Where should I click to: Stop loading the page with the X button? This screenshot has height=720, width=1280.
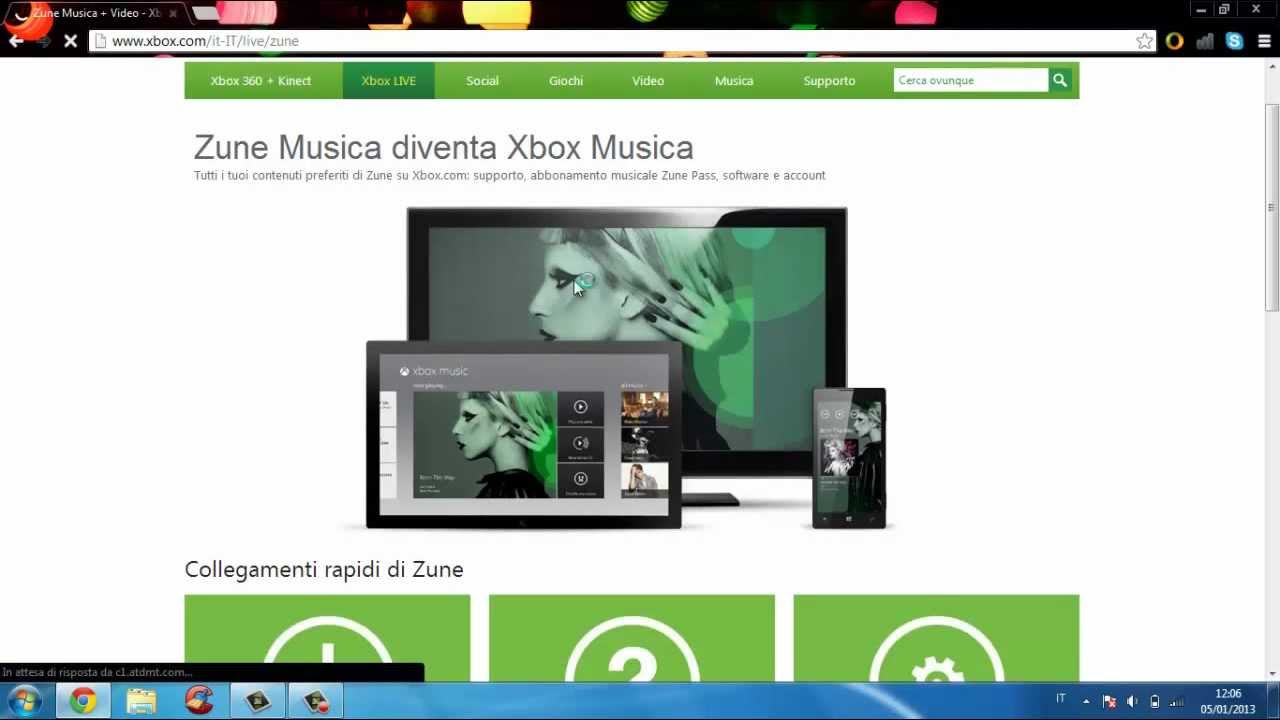[70, 41]
